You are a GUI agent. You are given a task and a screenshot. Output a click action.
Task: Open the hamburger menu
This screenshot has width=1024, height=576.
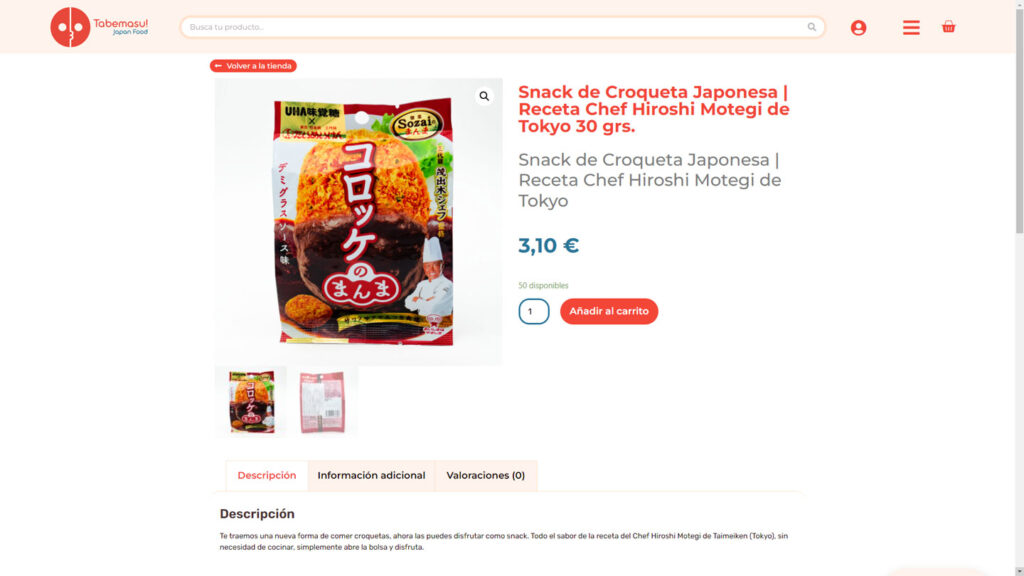[x=911, y=27]
